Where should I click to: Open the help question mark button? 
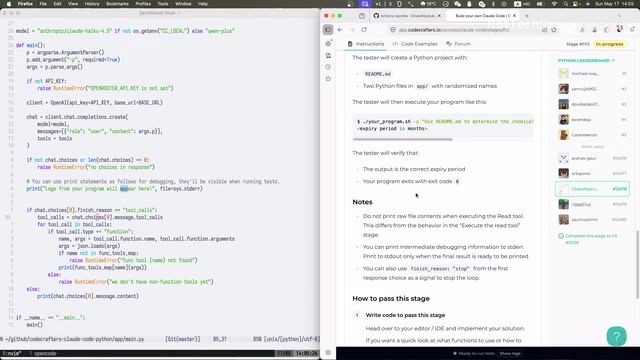tap(616, 336)
